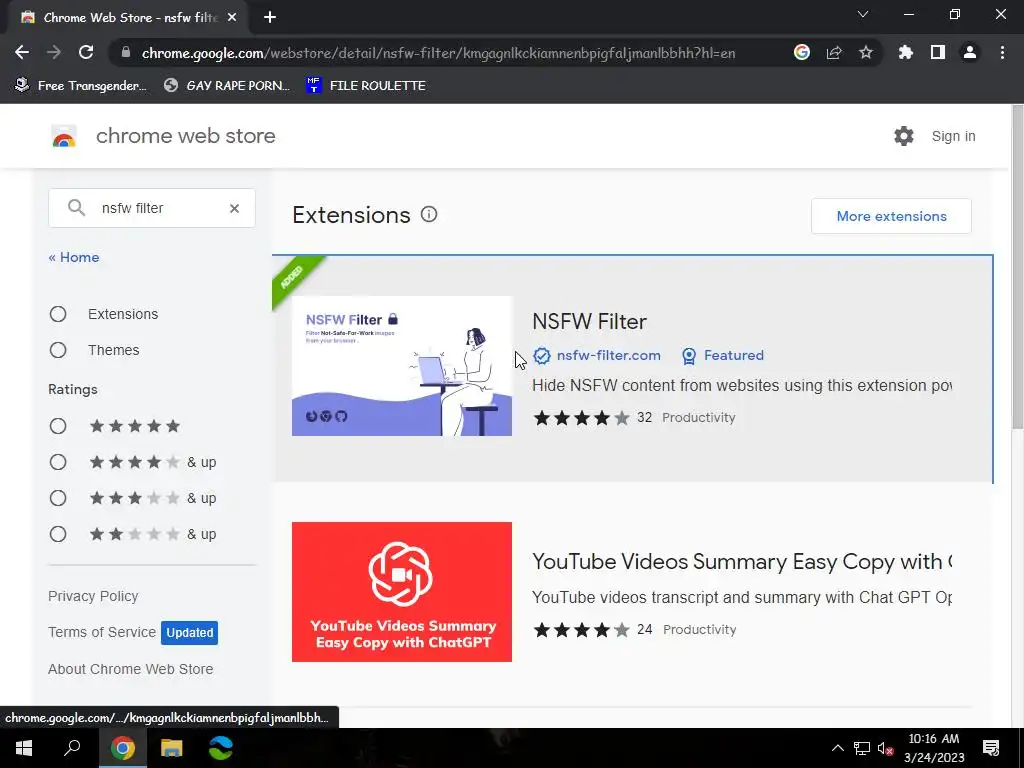Click the Updated badge beside Terms
The height and width of the screenshot is (768, 1024).
(x=189, y=632)
